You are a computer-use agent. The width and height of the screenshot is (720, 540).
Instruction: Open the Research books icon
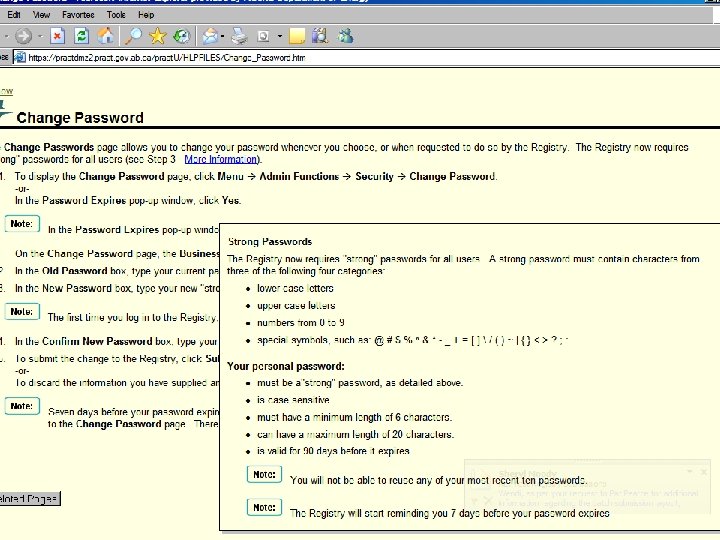pyautogui.click(x=320, y=36)
